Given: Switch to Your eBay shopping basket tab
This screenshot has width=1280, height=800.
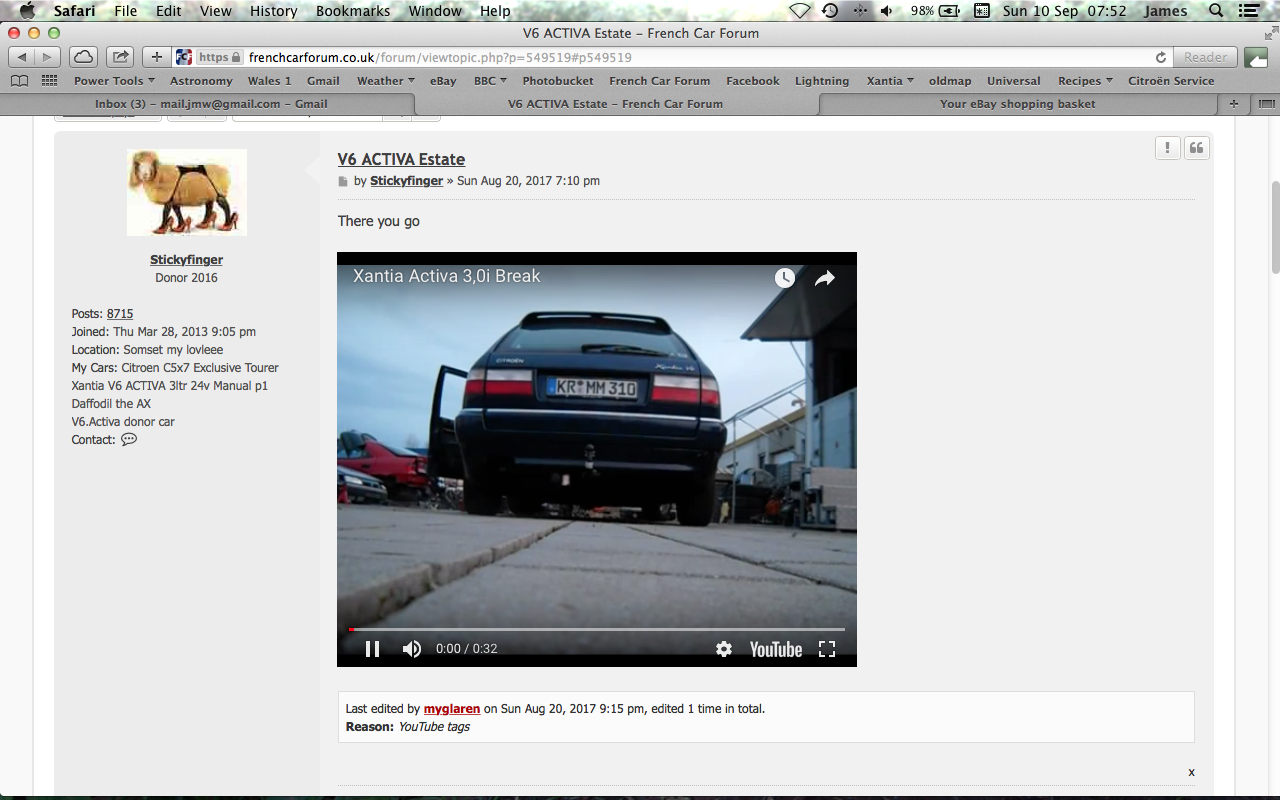Looking at the screenshot, I should [1017, 104].
